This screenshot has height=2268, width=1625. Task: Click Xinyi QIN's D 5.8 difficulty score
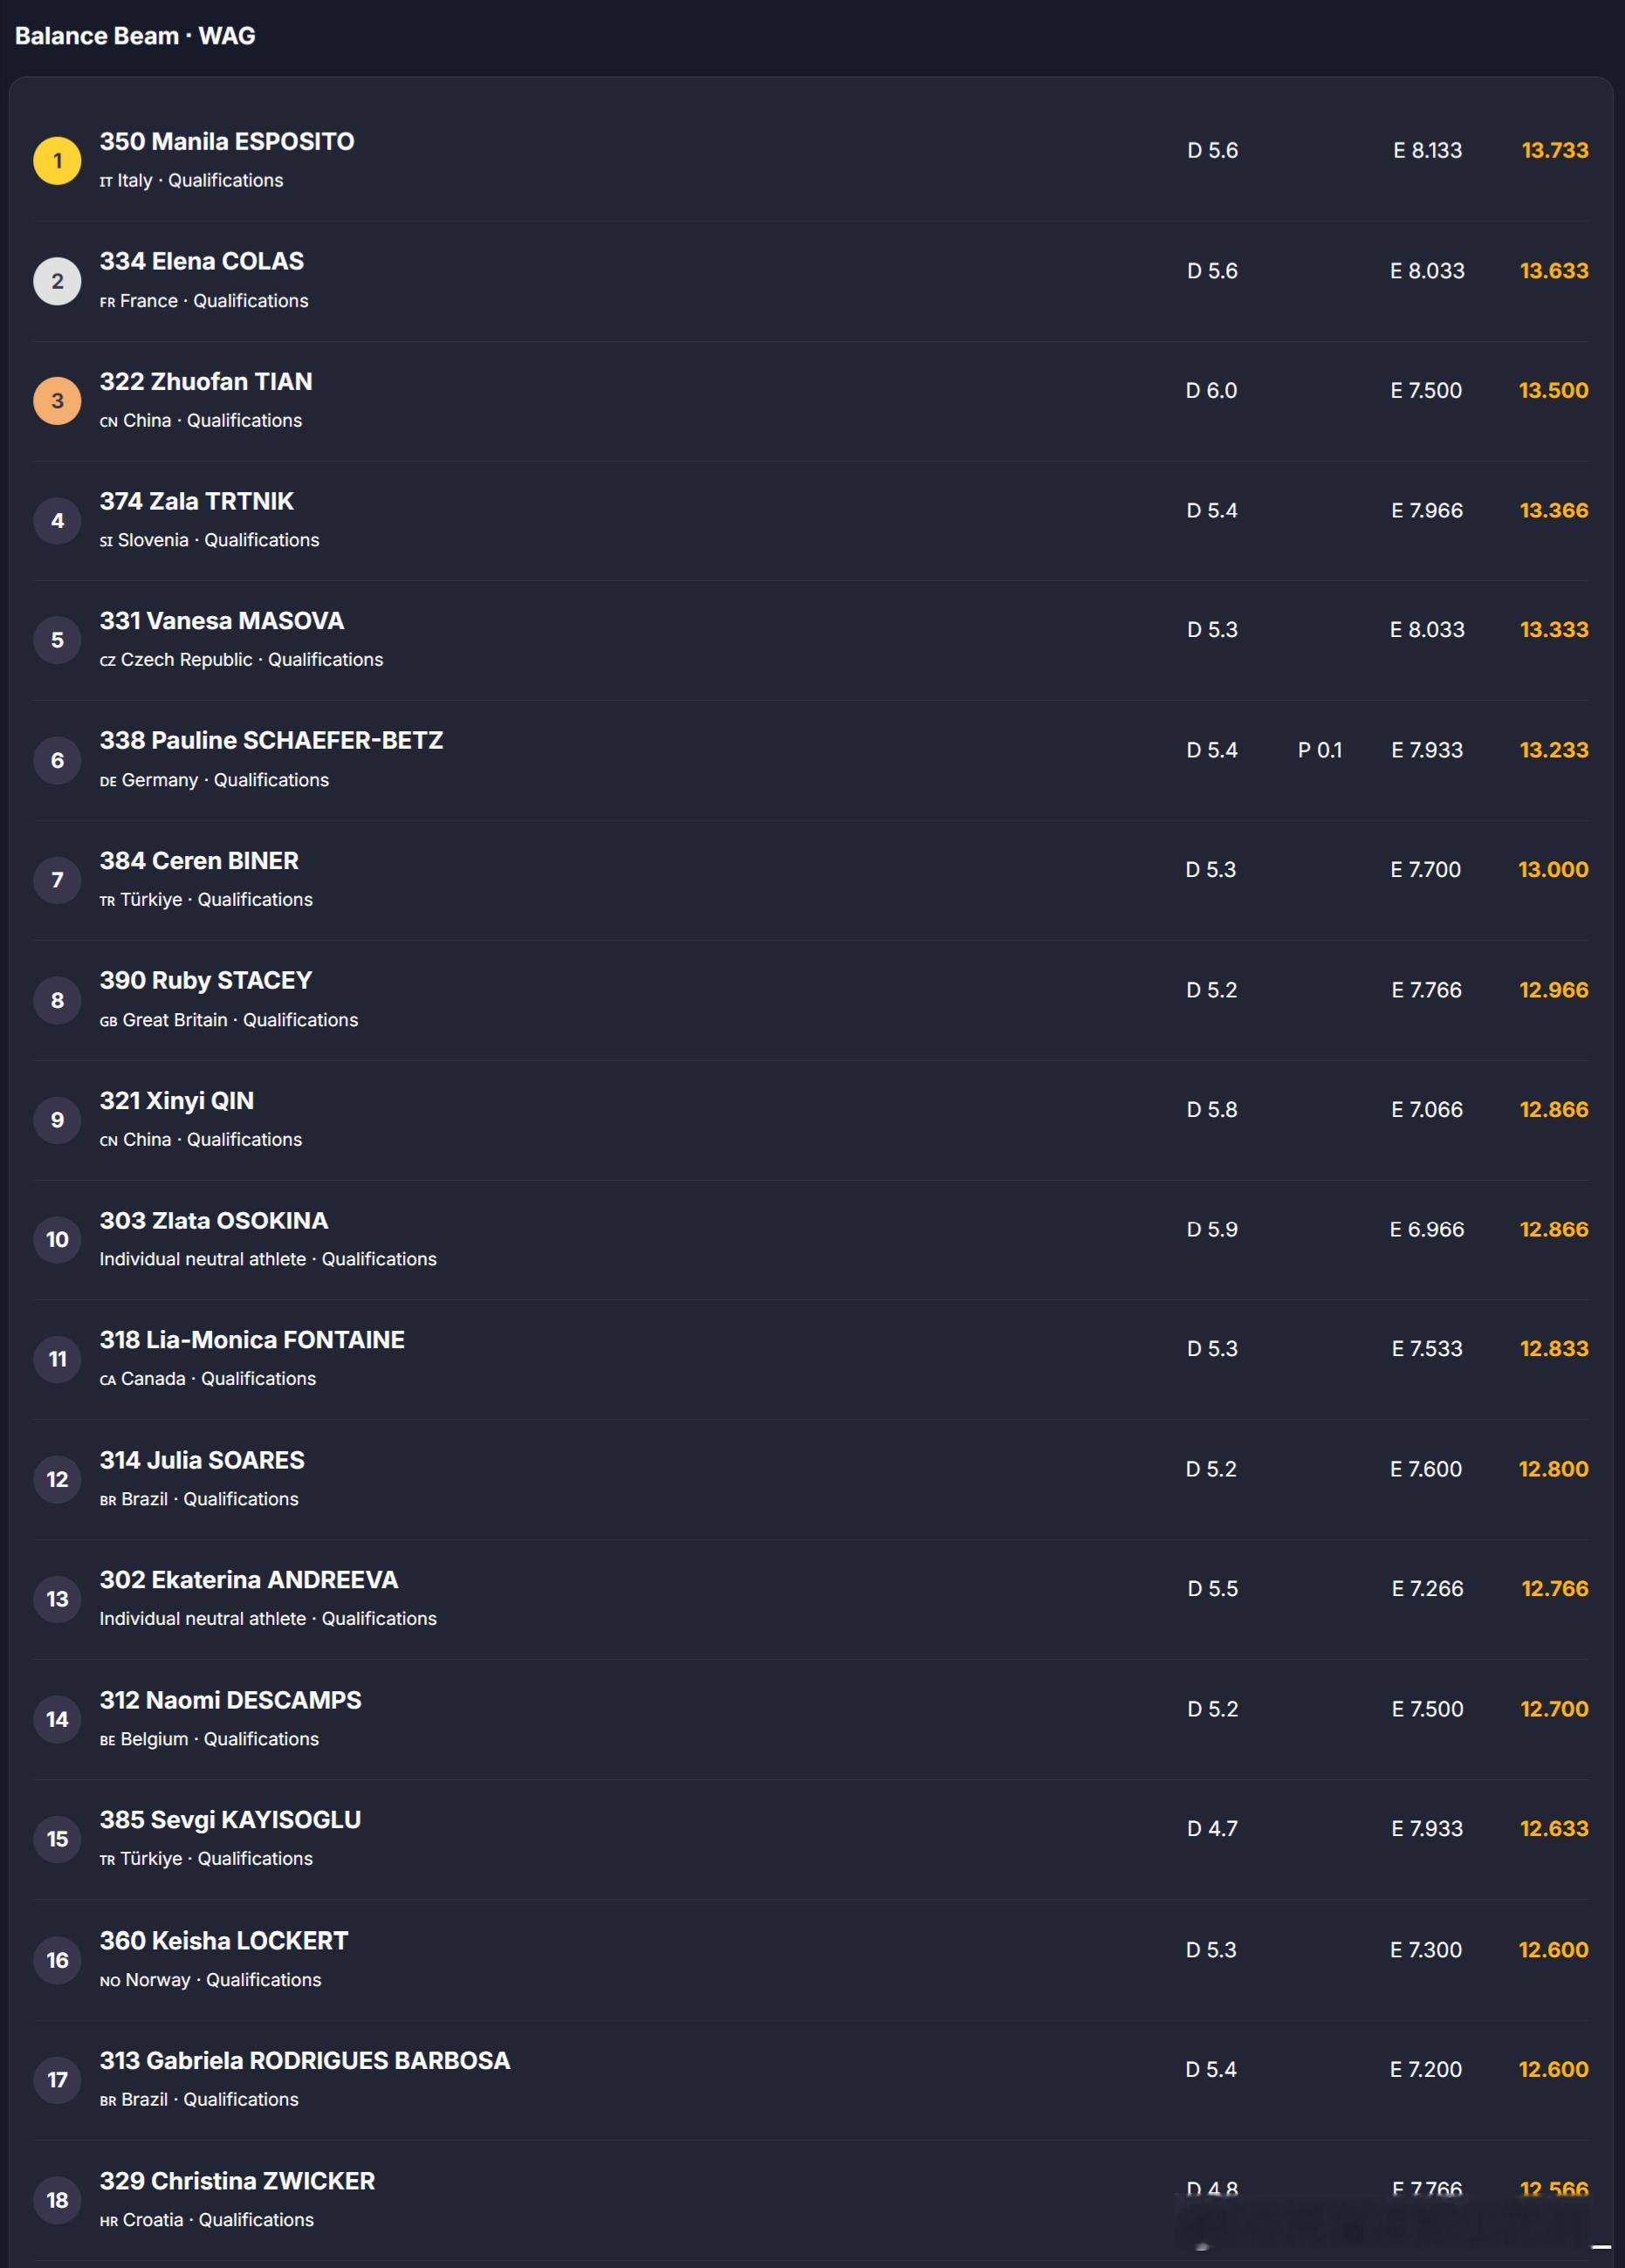click(x=1212, y=1110)
